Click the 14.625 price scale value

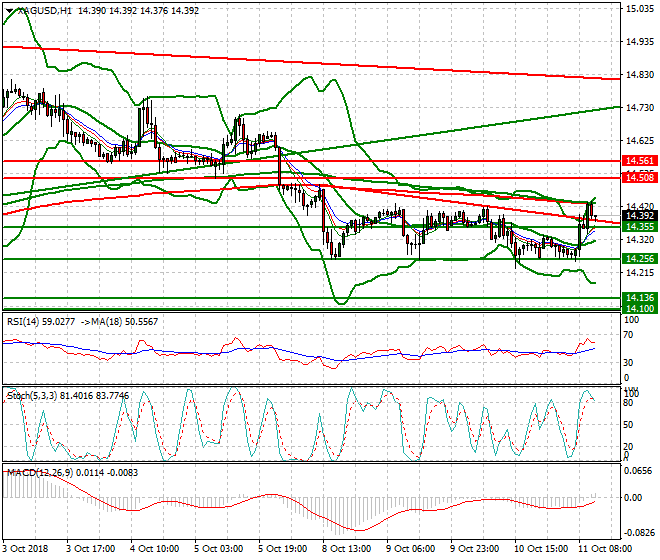point(640,140)
